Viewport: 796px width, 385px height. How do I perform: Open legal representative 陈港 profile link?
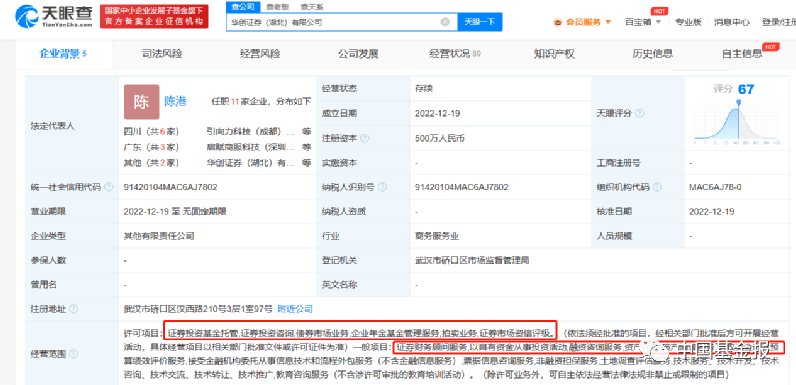click(175, 102)
